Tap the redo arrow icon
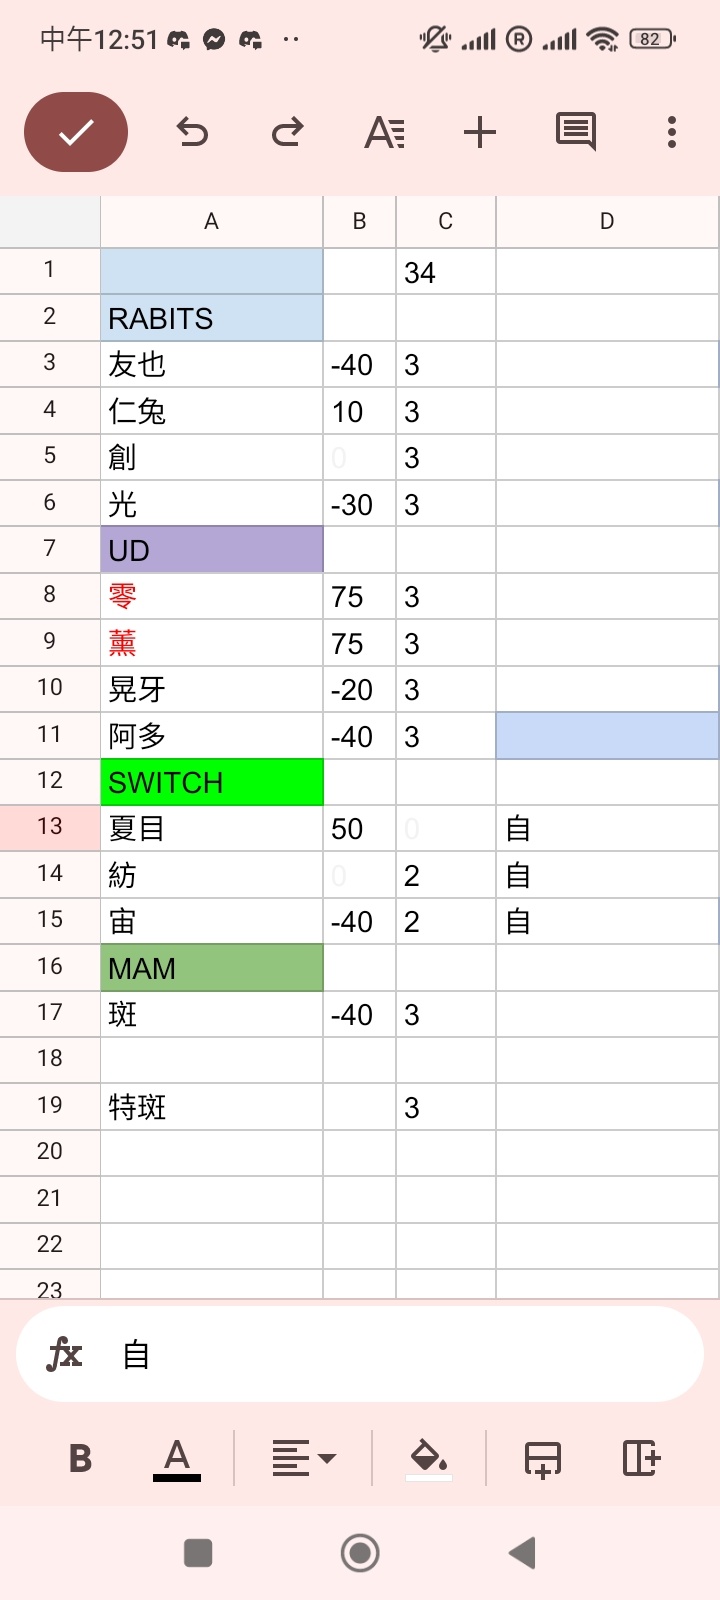 288,132
